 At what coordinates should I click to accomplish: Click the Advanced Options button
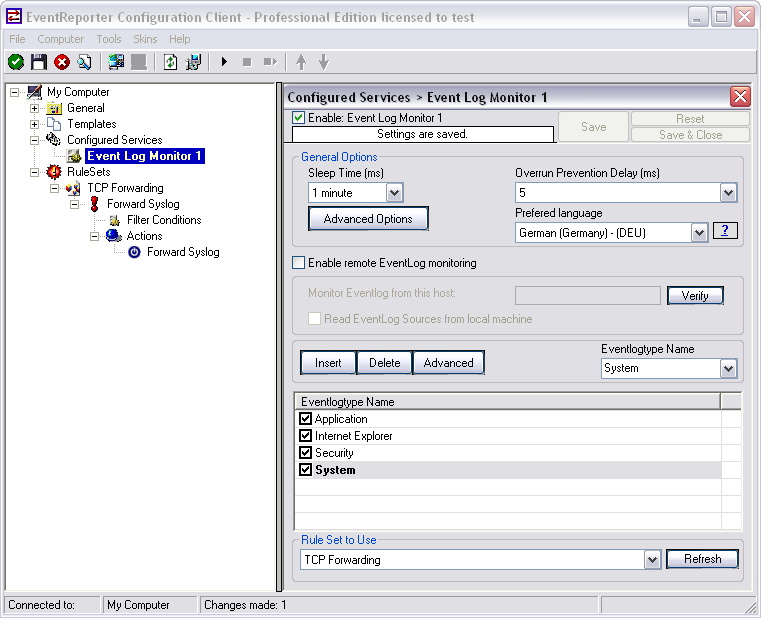368,218
